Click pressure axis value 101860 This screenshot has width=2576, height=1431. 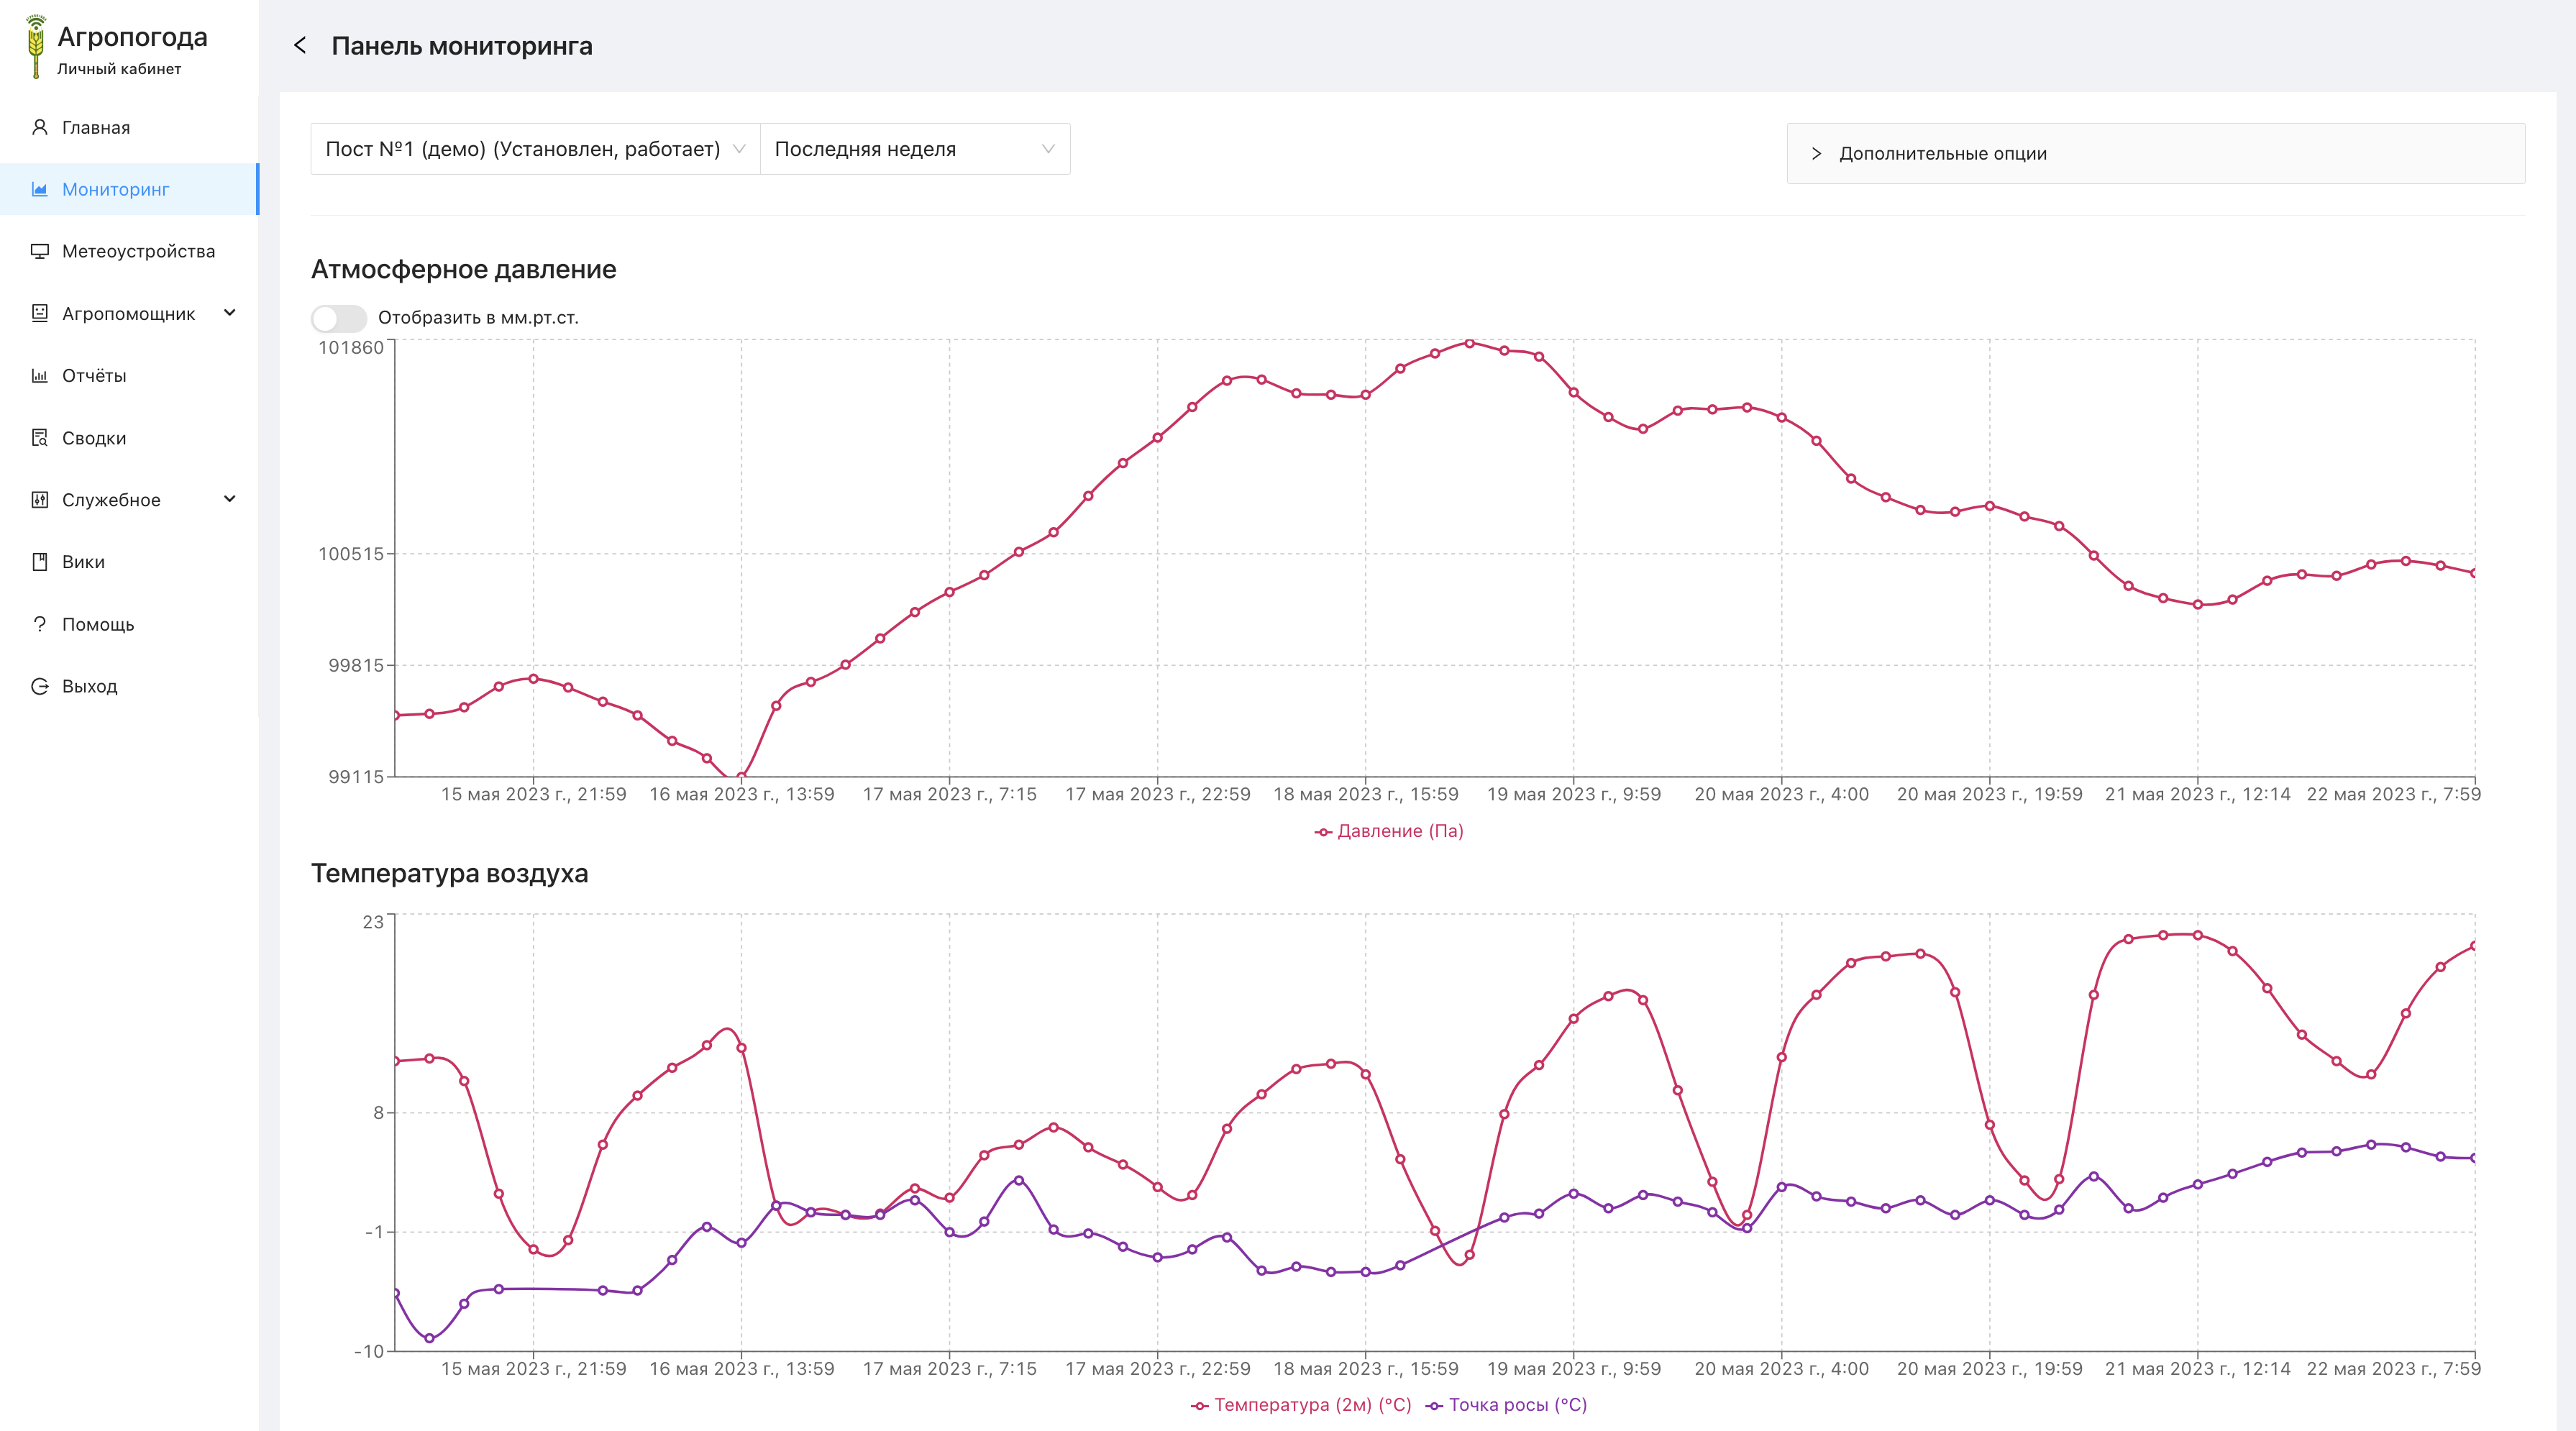click(351, 347)
